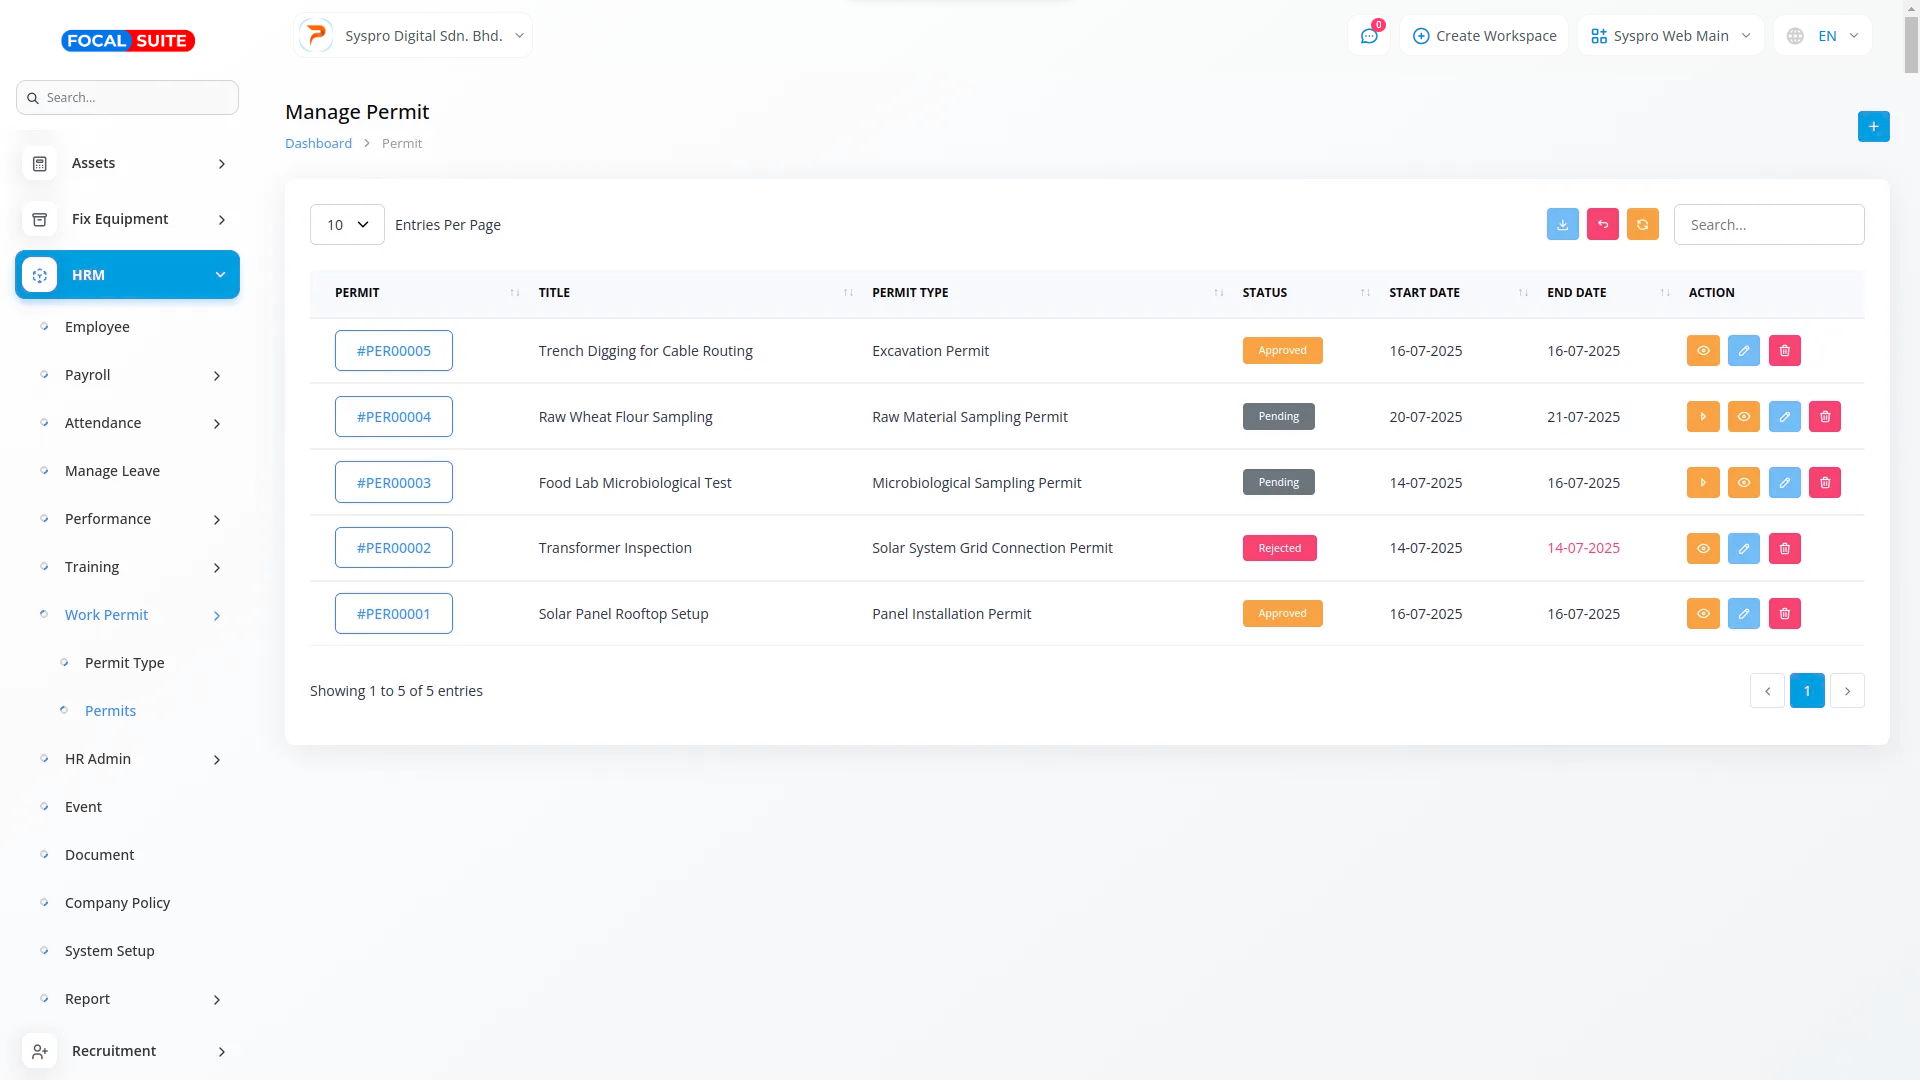
Task: Open the chat messages notification icon
Action: click(x=1368, y=36)
